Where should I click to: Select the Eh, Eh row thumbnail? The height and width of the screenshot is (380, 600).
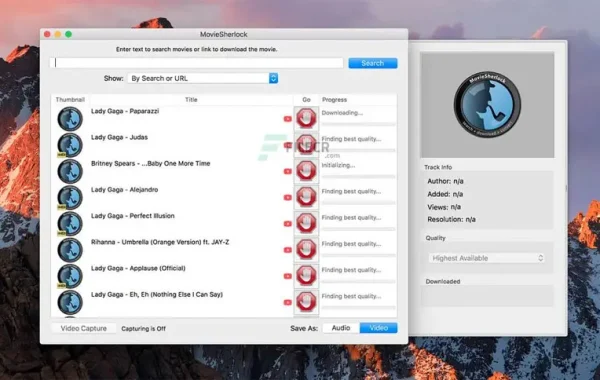click(70, 302)
